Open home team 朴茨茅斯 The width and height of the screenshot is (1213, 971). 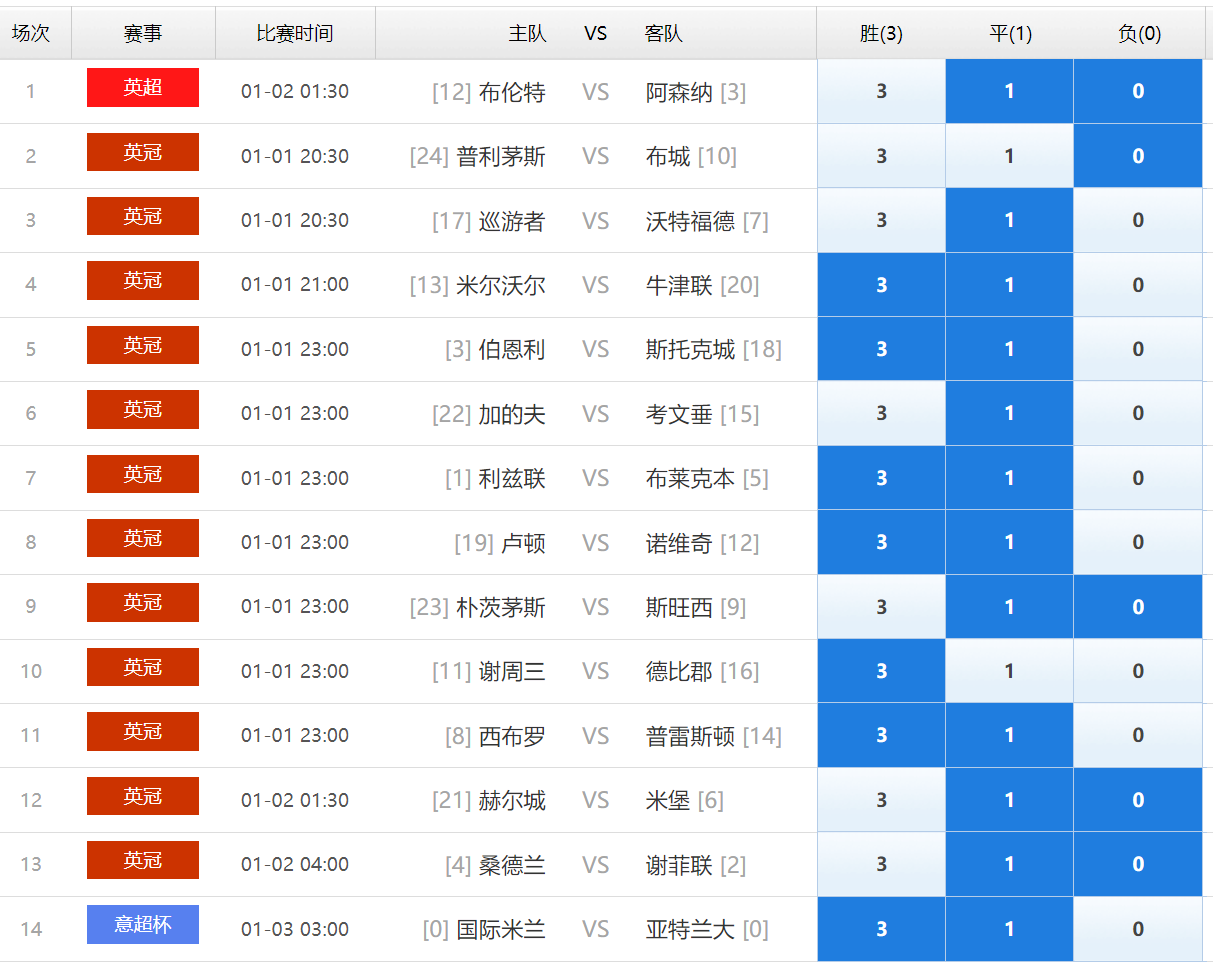(x=501, y=608)
